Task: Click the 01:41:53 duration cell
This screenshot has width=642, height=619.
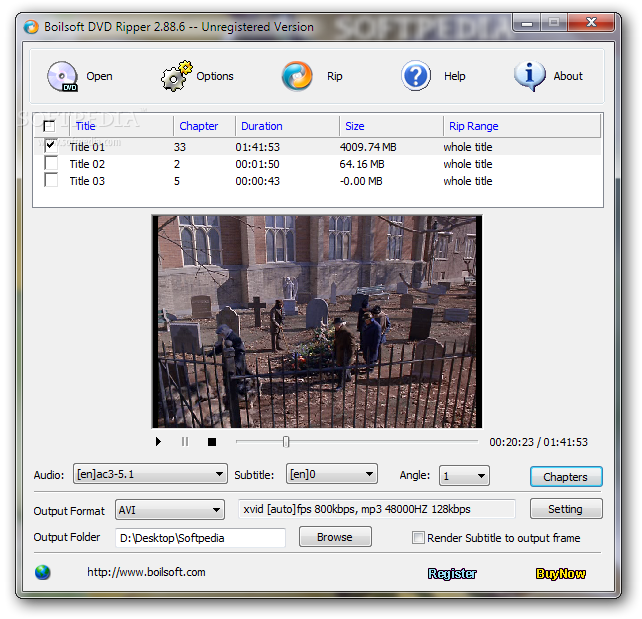Action: pyautogui.click(x=258, y=147)
